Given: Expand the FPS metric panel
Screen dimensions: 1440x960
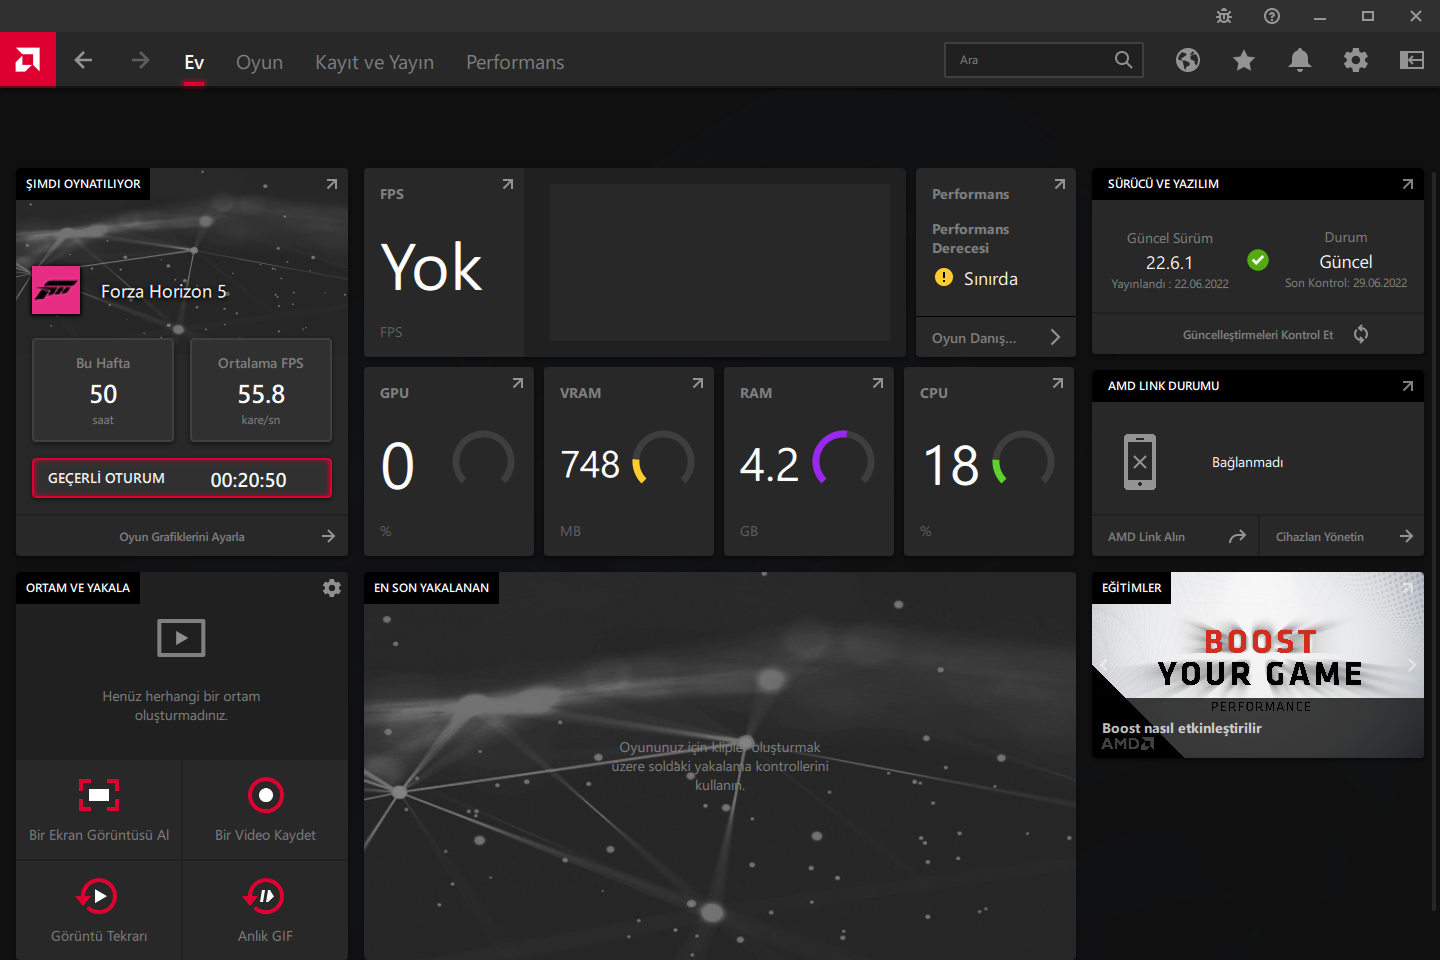Looking at the screenshot, I should pos(508,184).
